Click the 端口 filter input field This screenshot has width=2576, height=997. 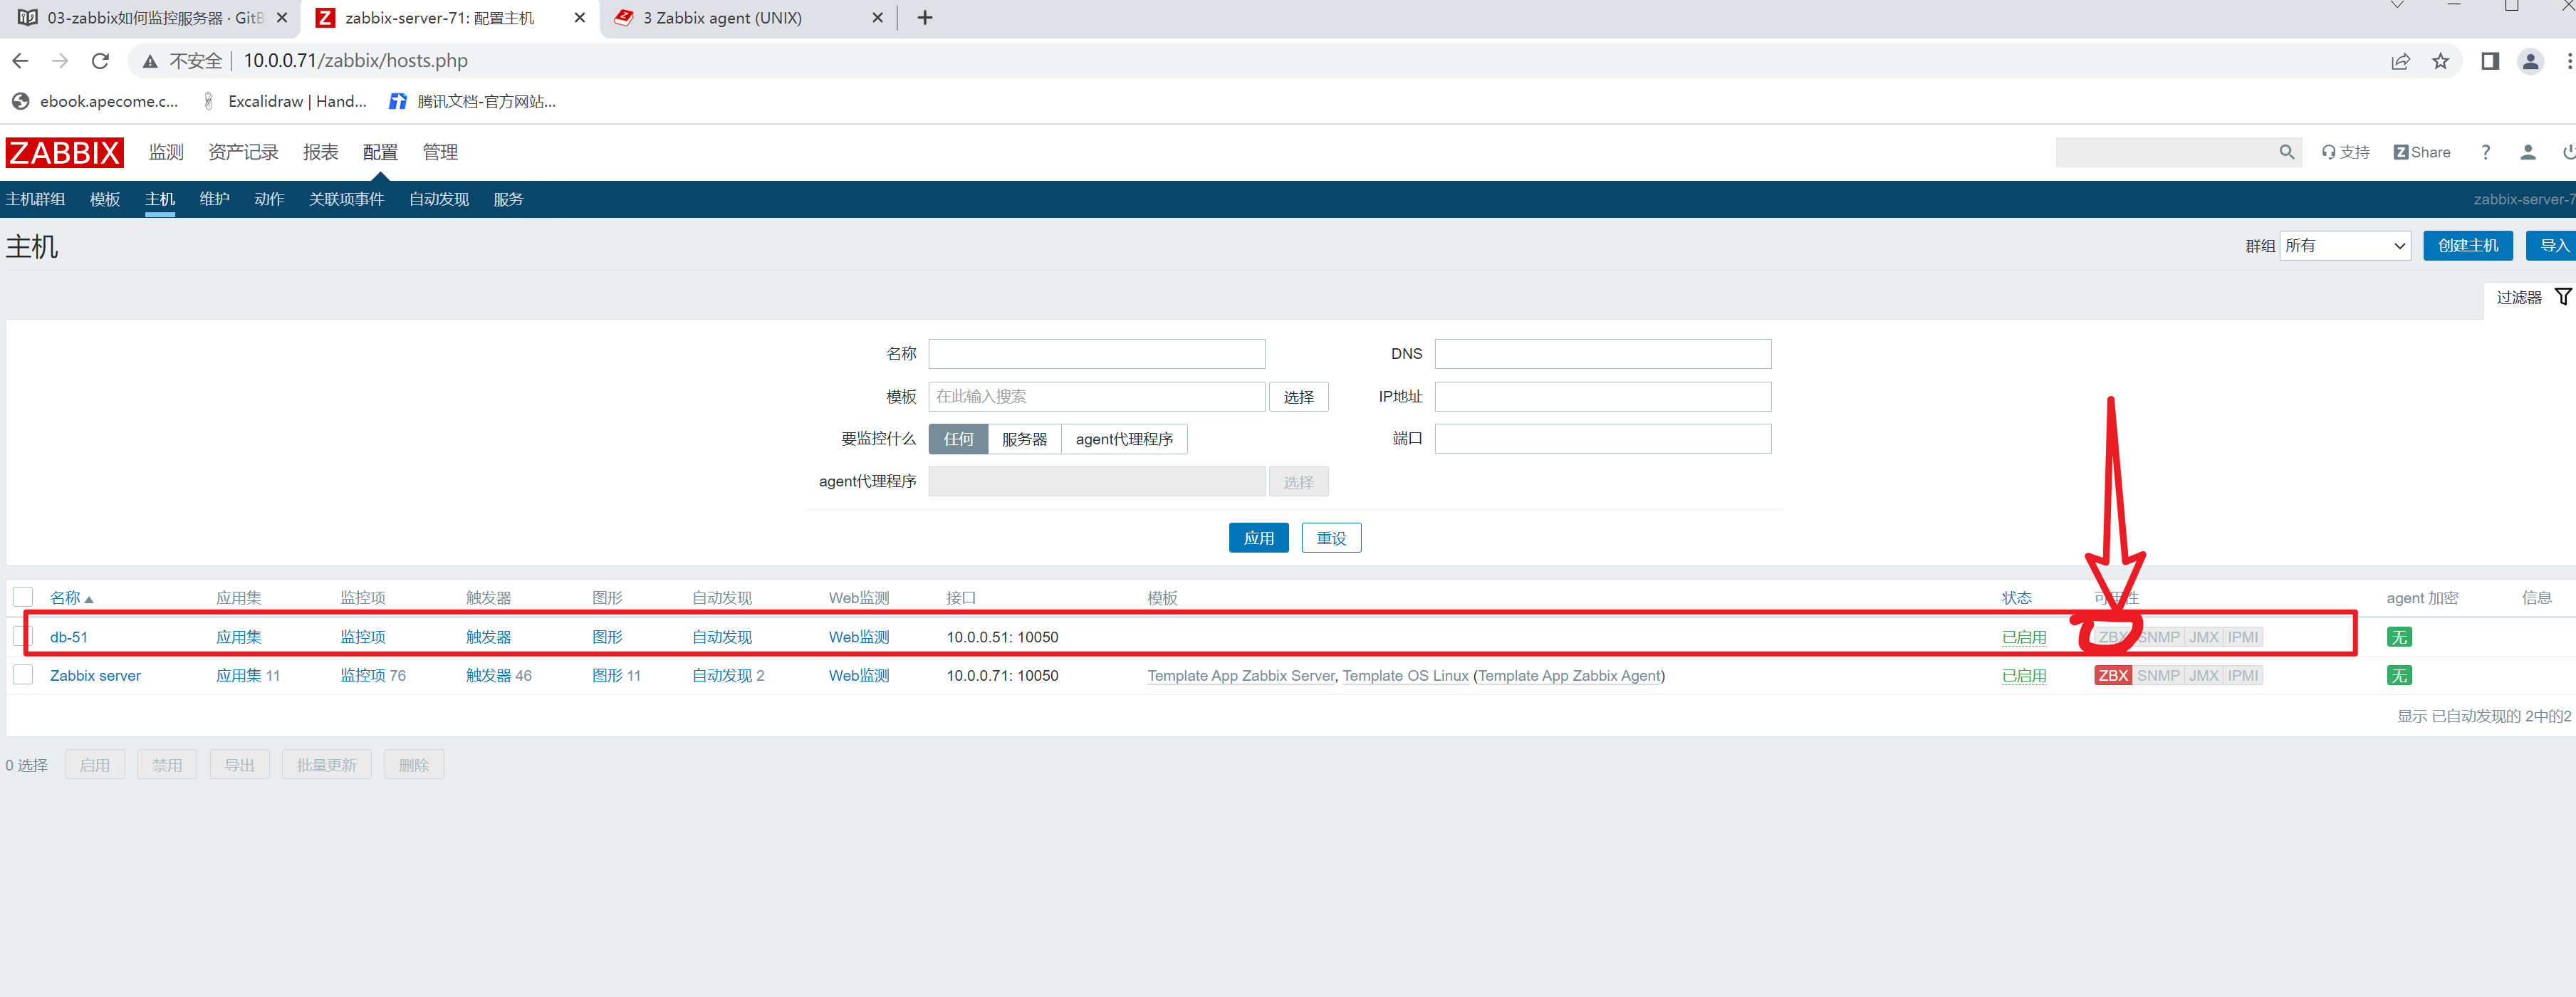click(1602, 439)
